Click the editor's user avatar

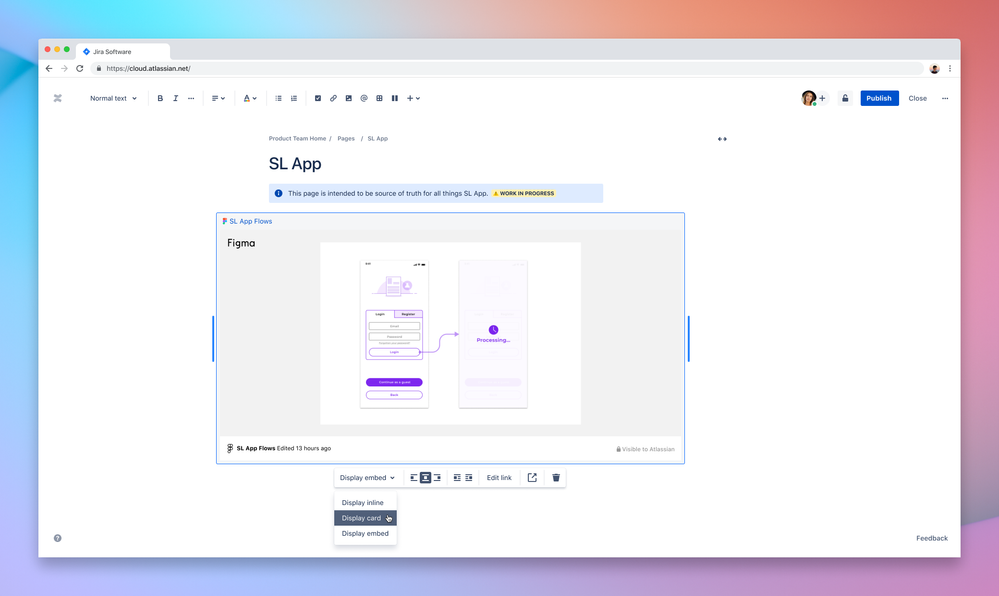click(809, 98)
